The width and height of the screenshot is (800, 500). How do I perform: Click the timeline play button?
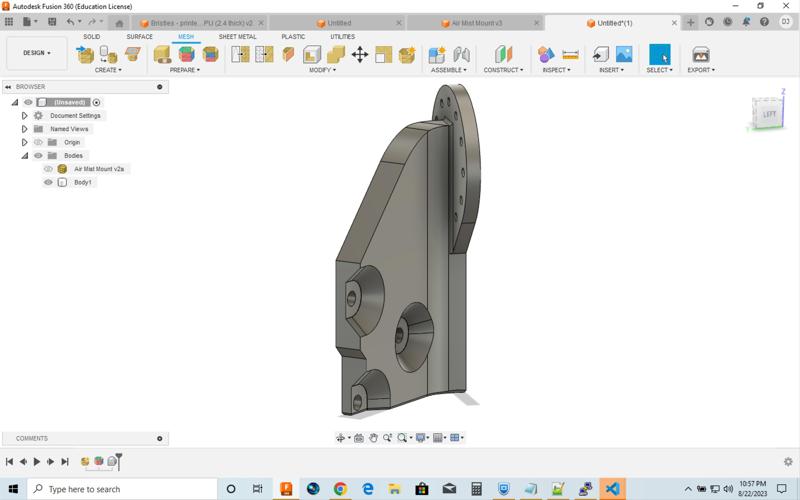point(37,462)
